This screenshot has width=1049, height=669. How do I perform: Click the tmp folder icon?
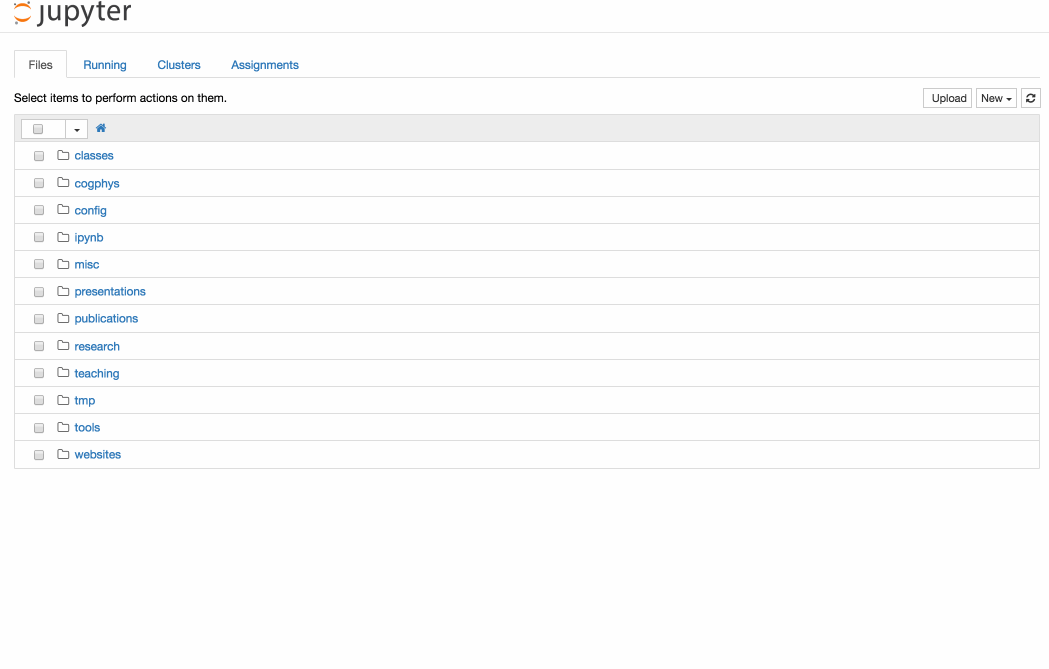click(63, 400)
